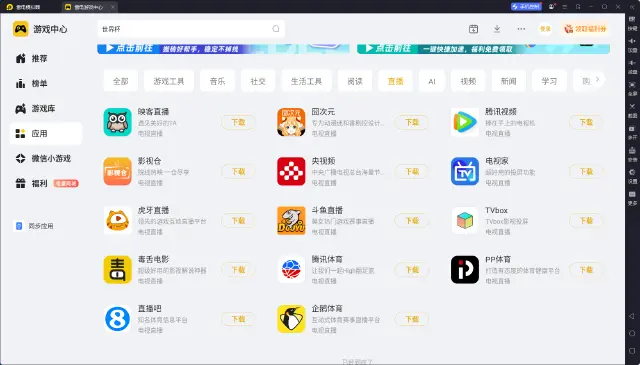This screenshot has width=640, height=365.
Task: Collapse the right sidebar with double chevron
Action: (x=632, y=7)
